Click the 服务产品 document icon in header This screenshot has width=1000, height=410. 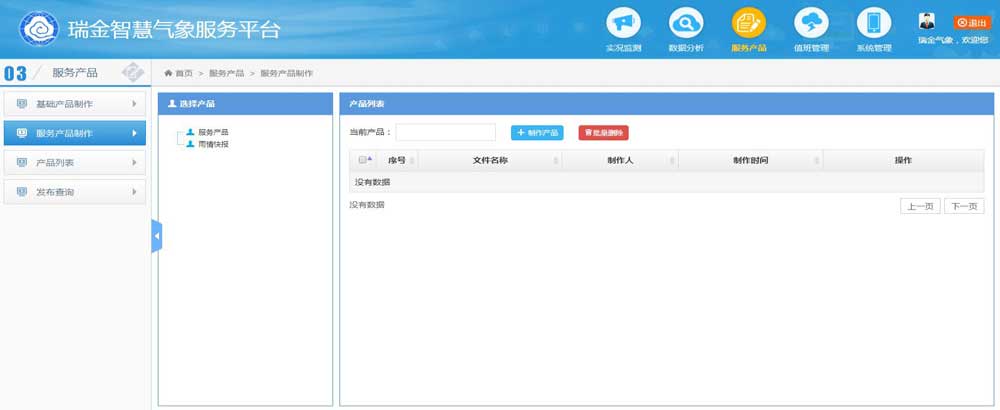coord(748,23)
